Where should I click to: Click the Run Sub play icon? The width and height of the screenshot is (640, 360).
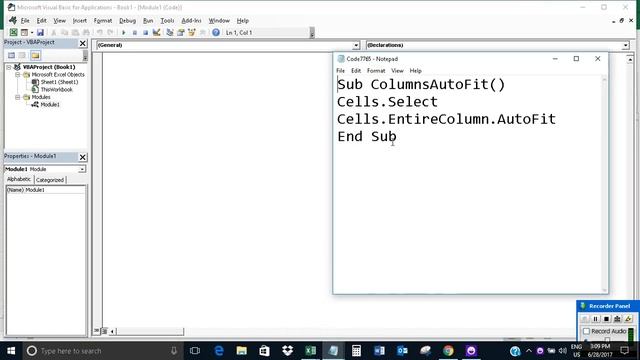click(124, 32)
